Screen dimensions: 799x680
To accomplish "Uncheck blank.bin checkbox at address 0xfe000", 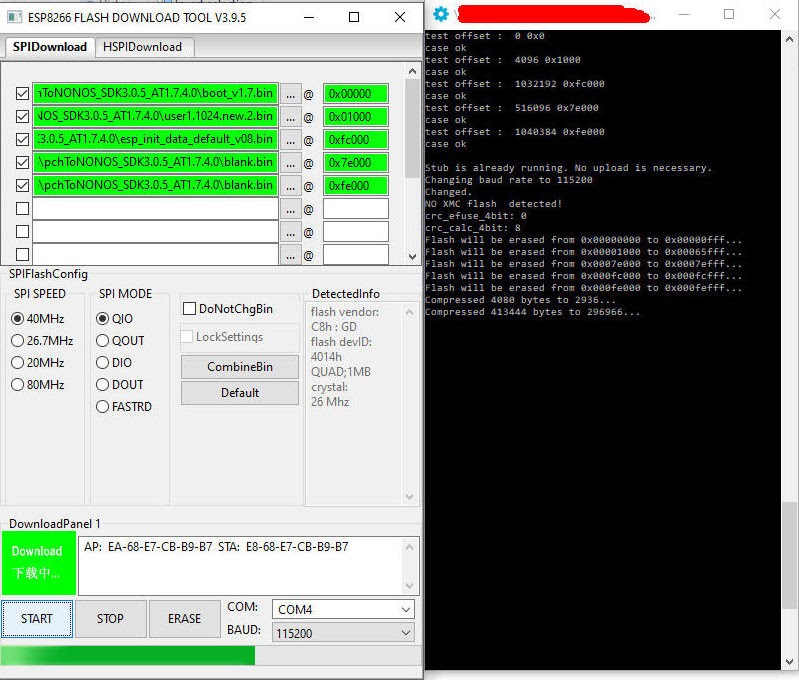I will (22, 185).
